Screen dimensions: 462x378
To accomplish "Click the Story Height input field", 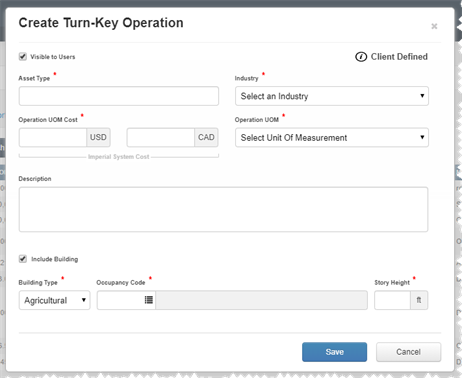I will pyautogui.click(x=392, y=300).
